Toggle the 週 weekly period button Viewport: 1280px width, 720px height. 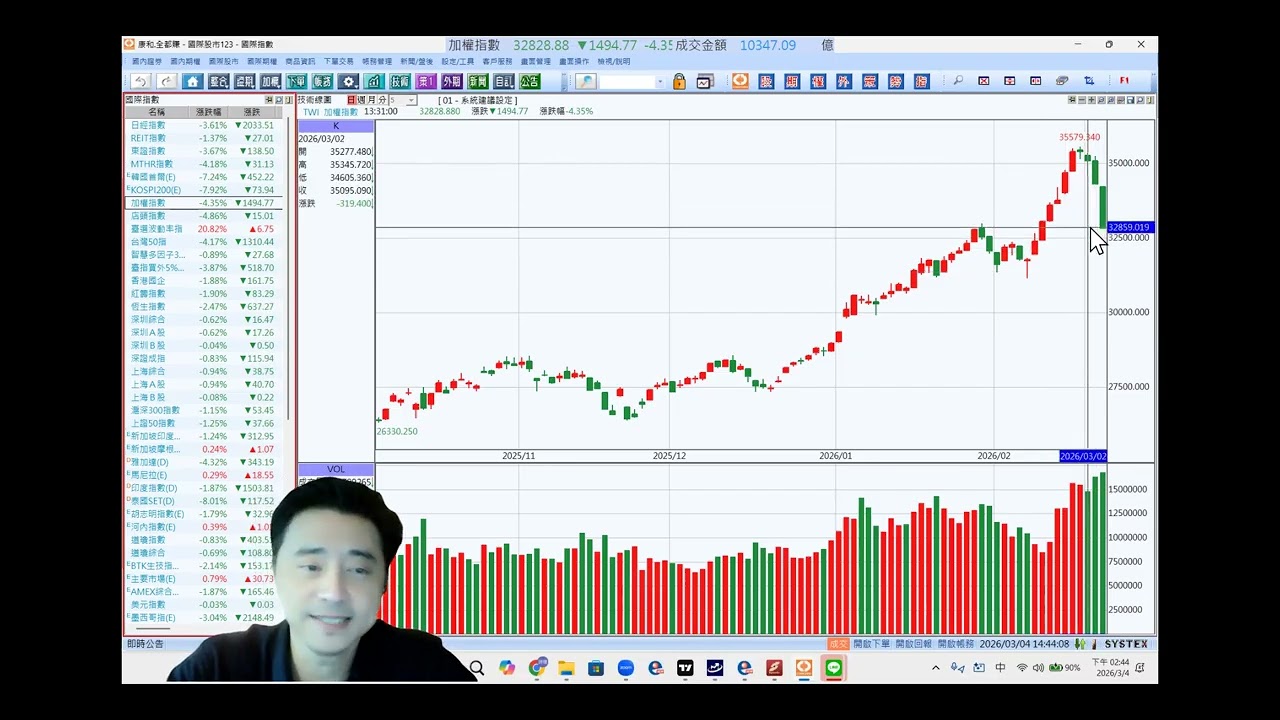(361, 100)
